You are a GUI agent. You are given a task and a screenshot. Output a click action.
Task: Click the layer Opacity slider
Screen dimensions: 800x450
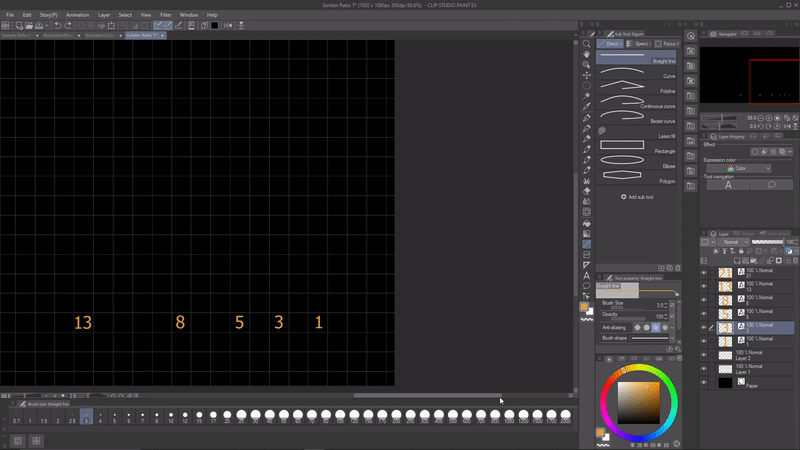[x=767, y=242]
